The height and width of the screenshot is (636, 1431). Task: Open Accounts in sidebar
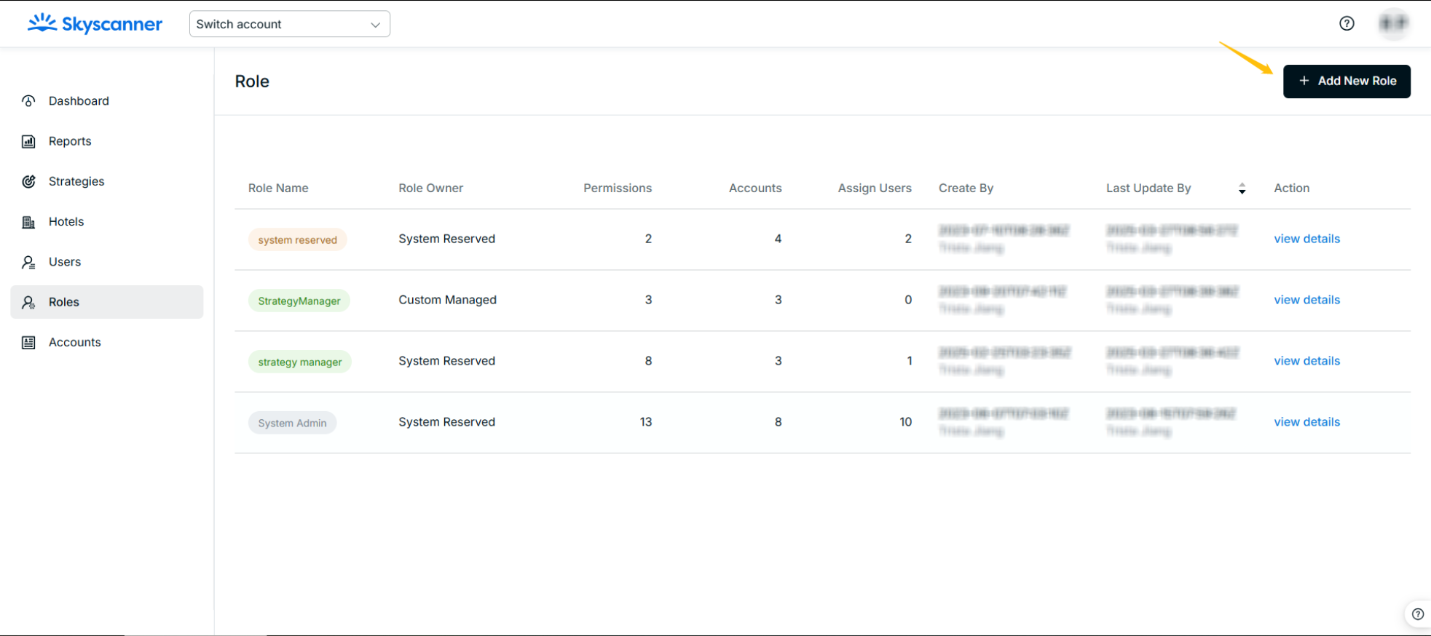(x=107, y=342)
